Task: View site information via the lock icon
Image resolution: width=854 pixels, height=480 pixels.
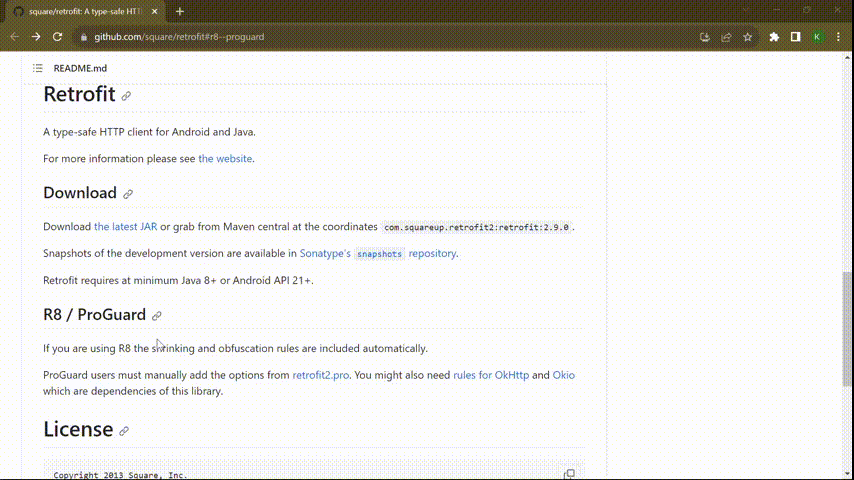Action: pos(83,37)
